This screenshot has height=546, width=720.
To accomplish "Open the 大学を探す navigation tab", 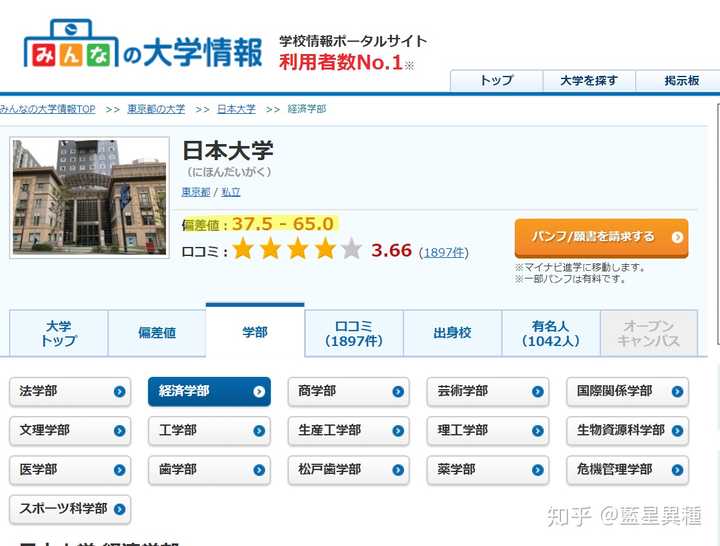I will [589, 81].
